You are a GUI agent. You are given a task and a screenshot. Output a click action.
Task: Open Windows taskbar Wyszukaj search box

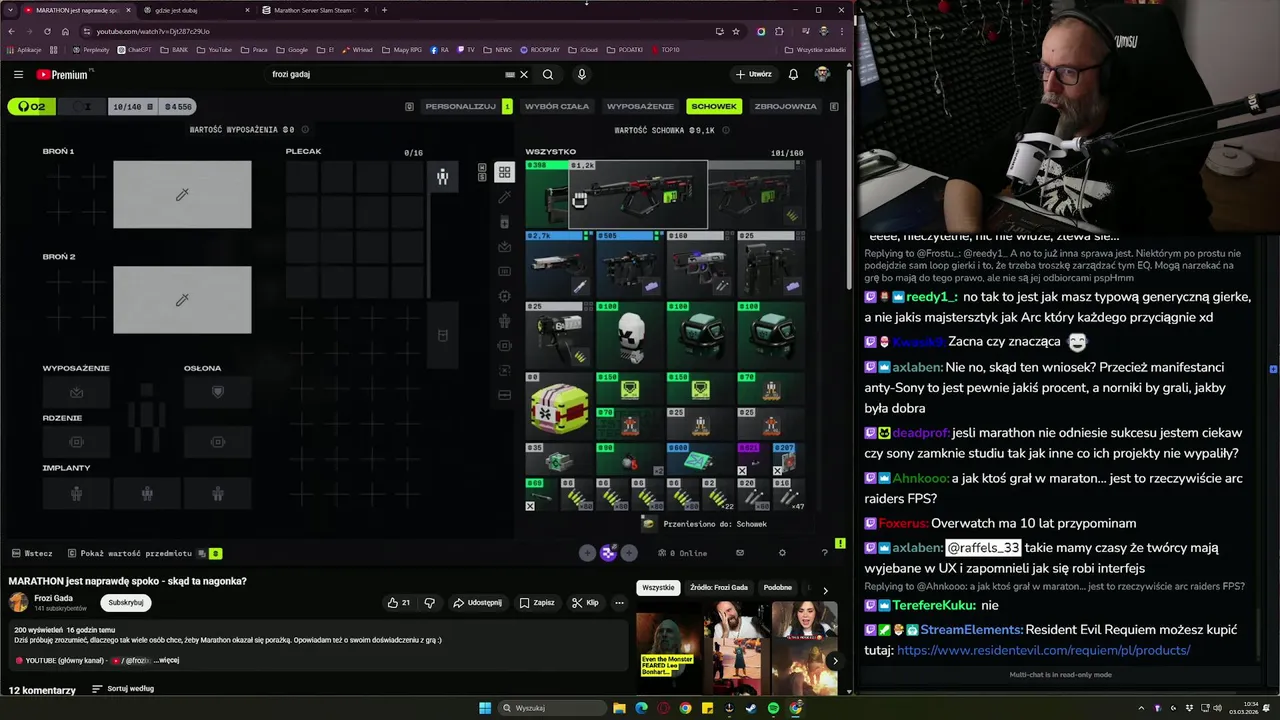pos(553,708)
